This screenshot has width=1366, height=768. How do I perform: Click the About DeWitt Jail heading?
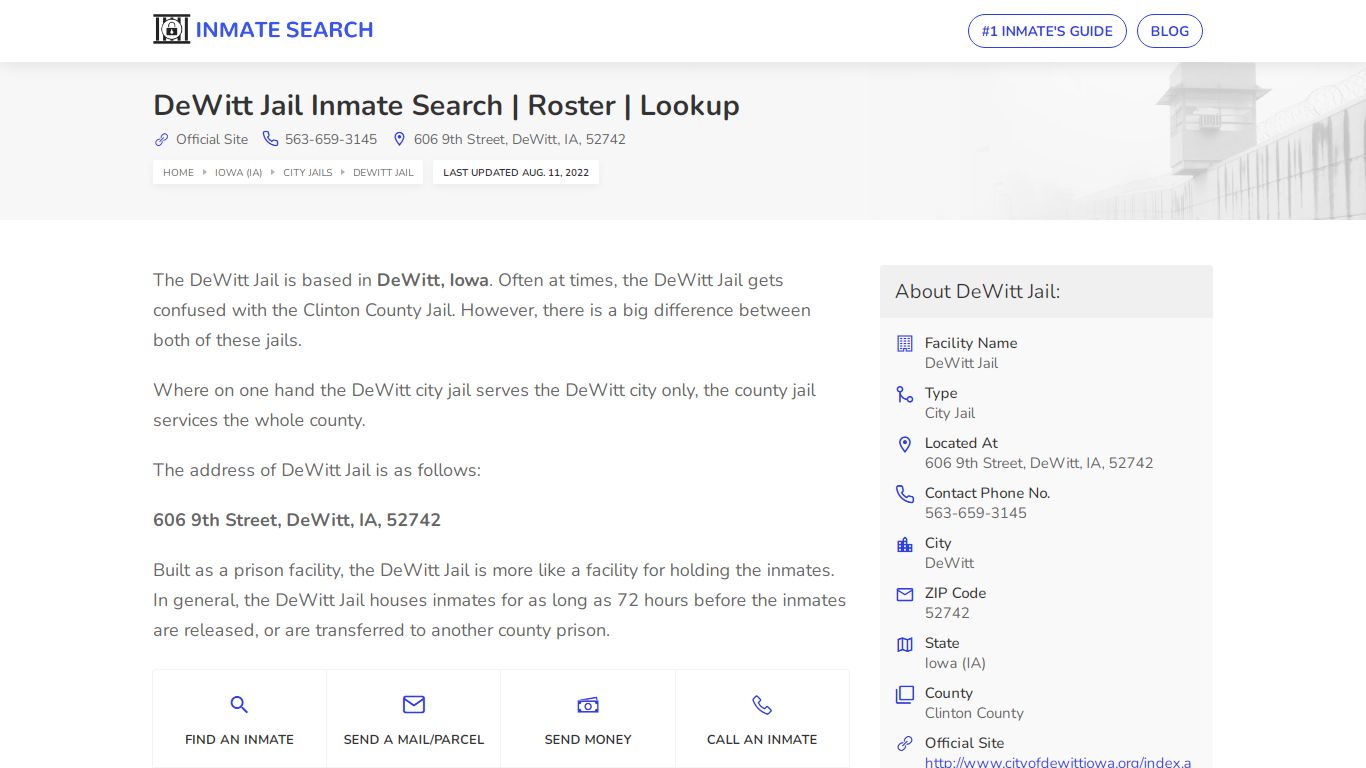pos(977,291)
